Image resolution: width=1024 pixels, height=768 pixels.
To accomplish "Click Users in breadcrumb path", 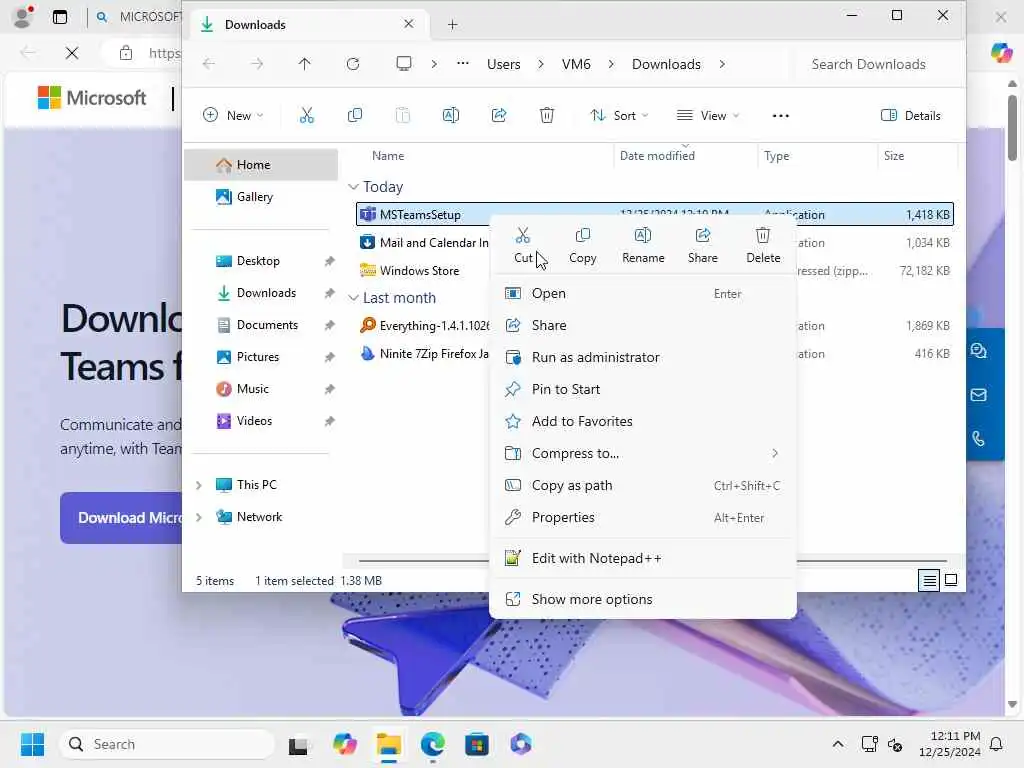I will 504,64.
